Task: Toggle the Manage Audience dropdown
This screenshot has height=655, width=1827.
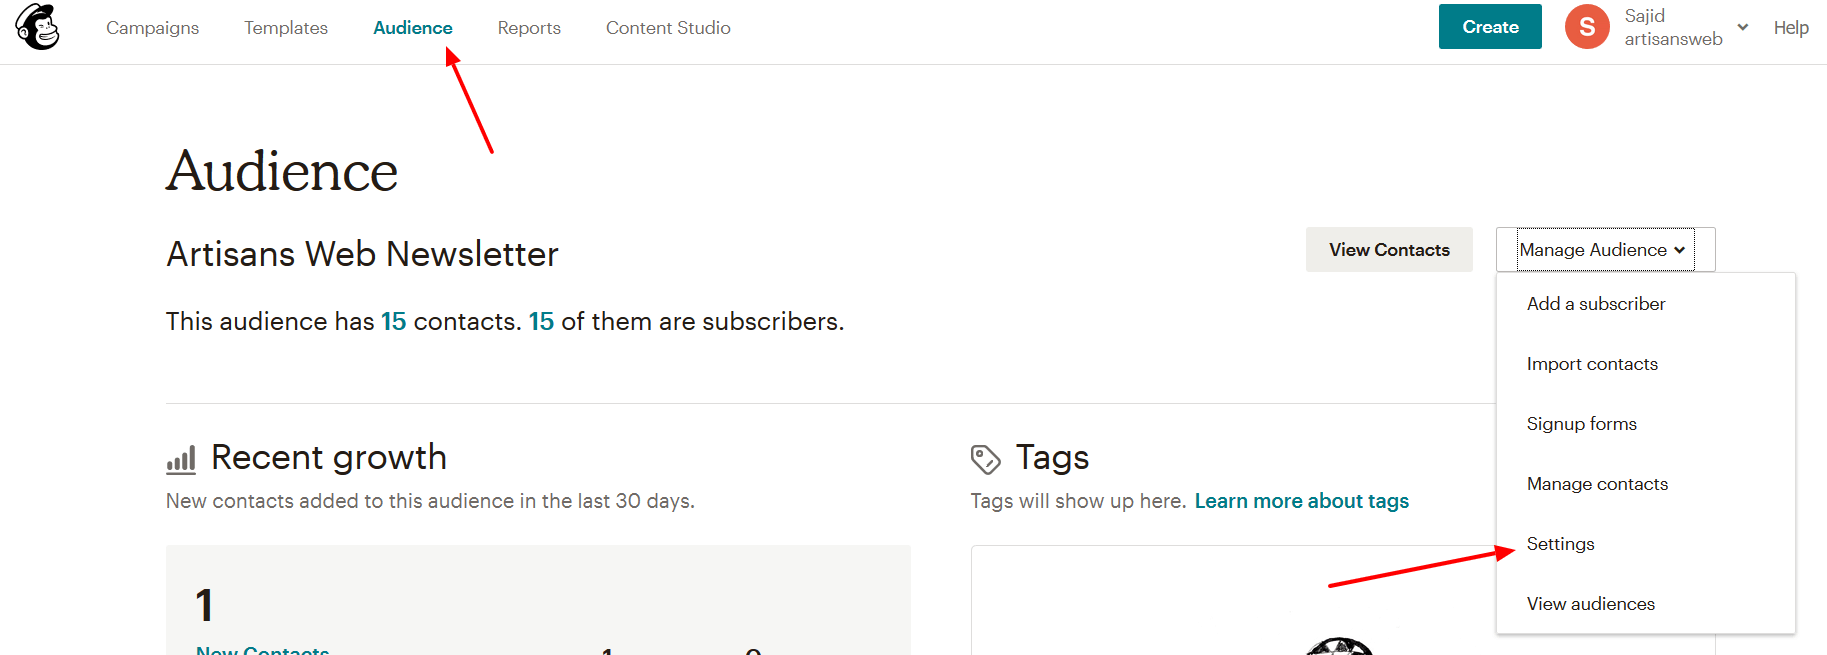Action: click(x=1605, y=250)
